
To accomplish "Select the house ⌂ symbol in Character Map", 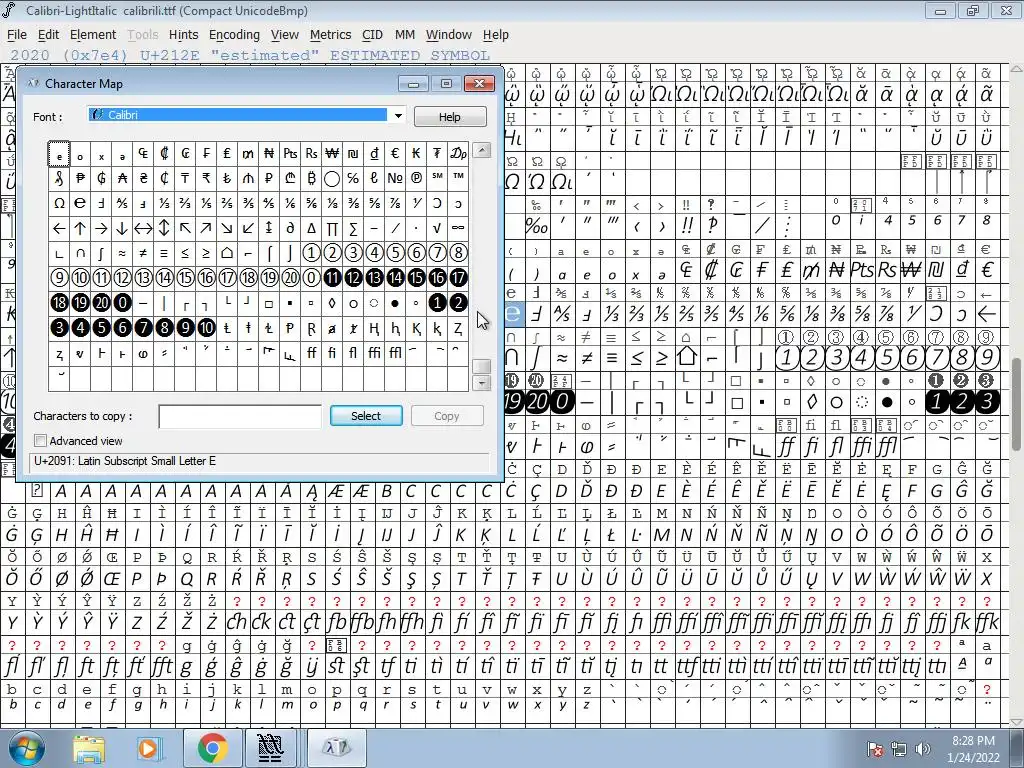I will tap(227, 253).
